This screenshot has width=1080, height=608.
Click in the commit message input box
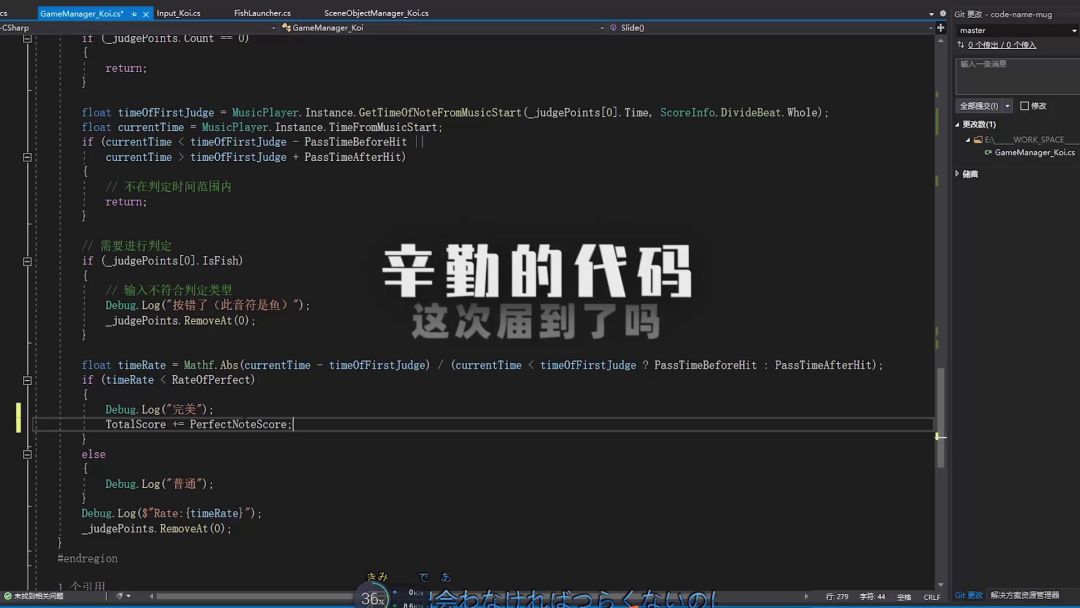coord(1015,75)
